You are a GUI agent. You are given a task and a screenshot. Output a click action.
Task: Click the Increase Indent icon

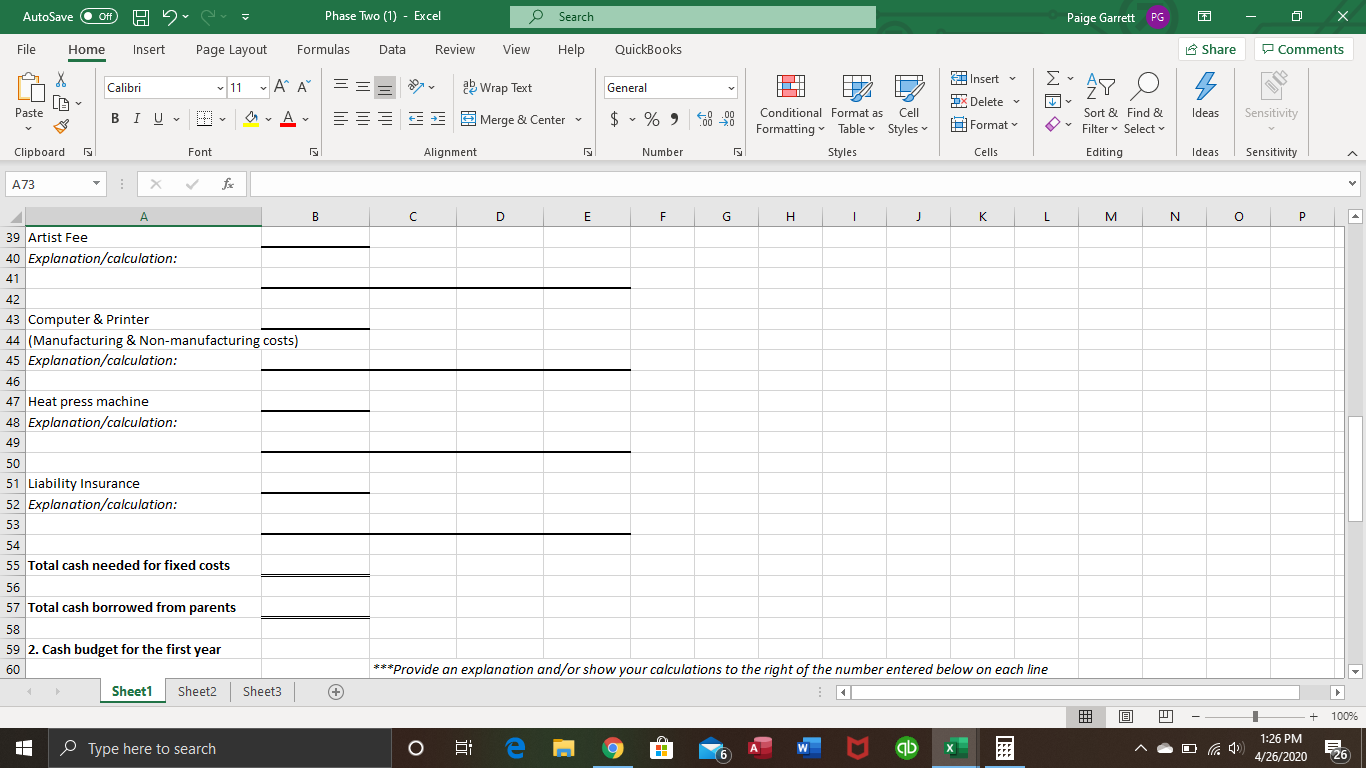pyautogui.click(x=438, y=119)
